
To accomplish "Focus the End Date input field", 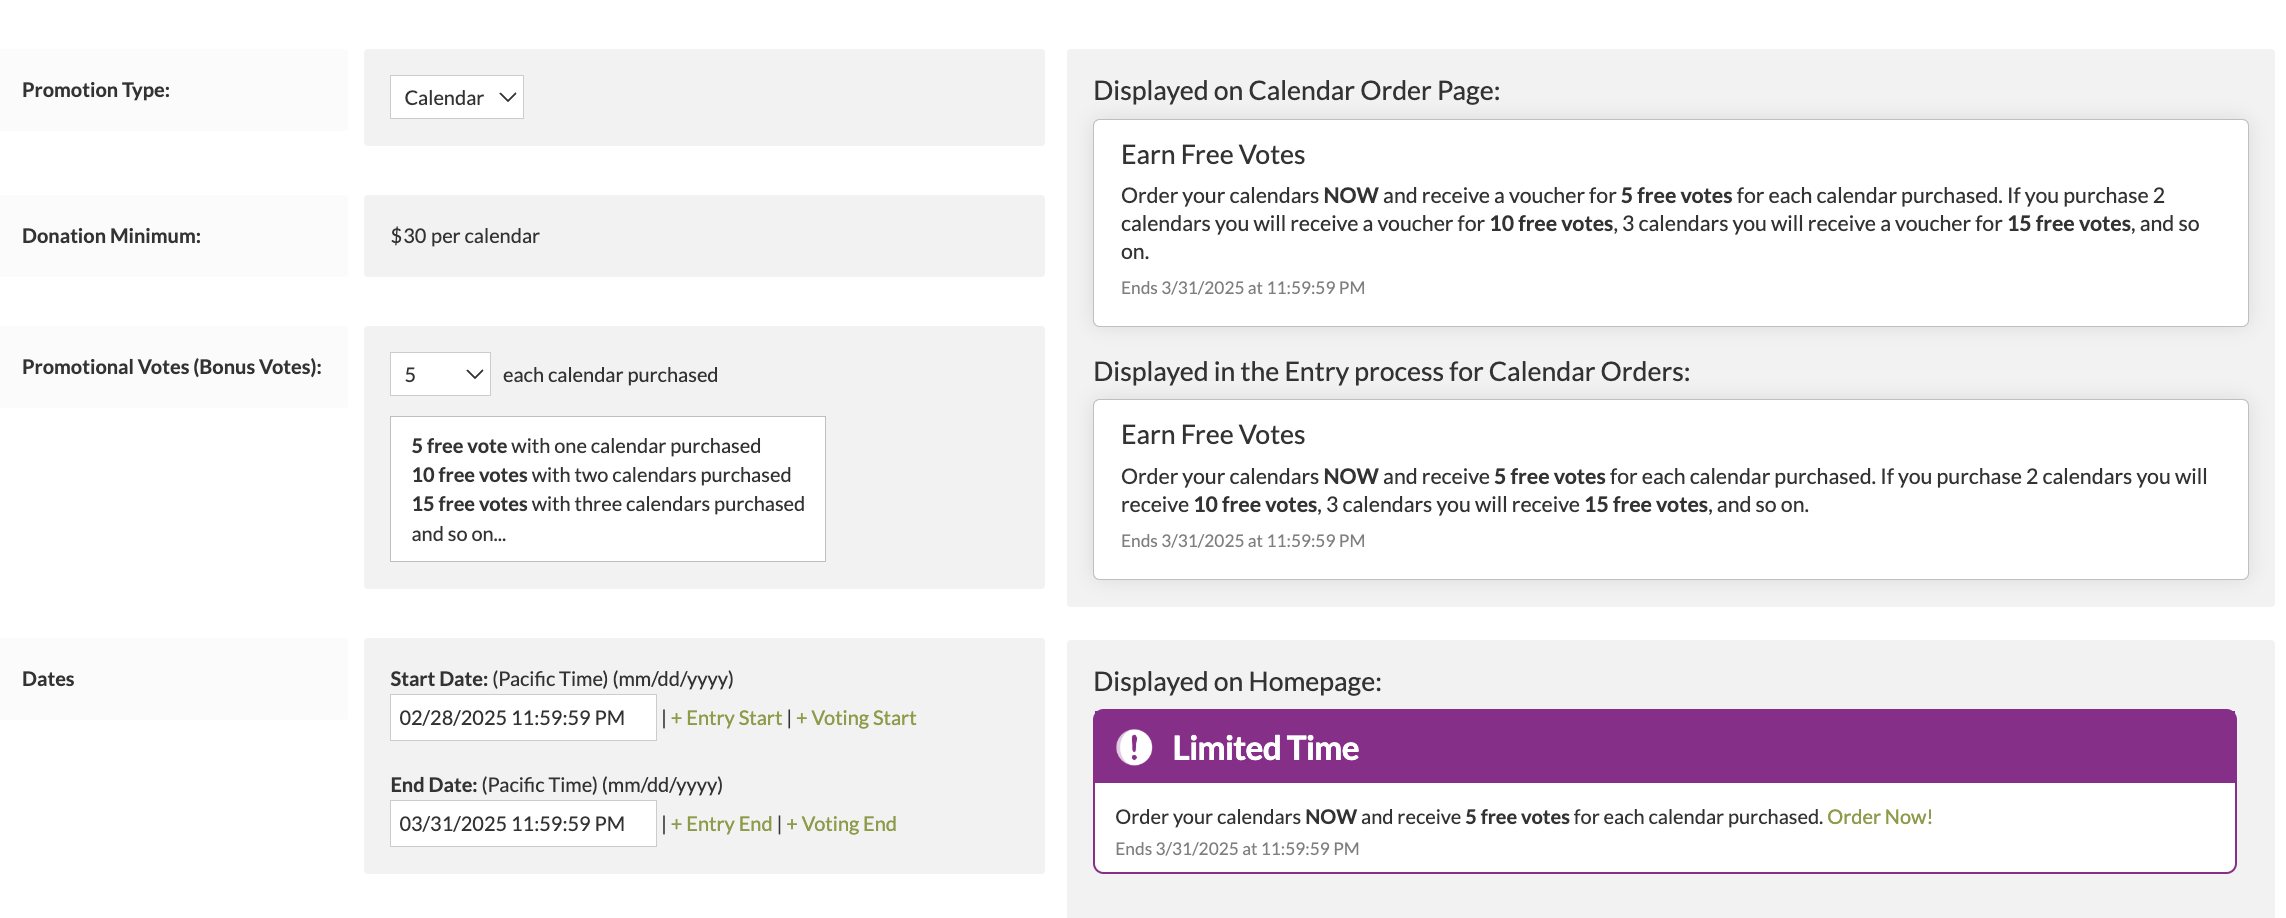I will click(x=522, y=824).
